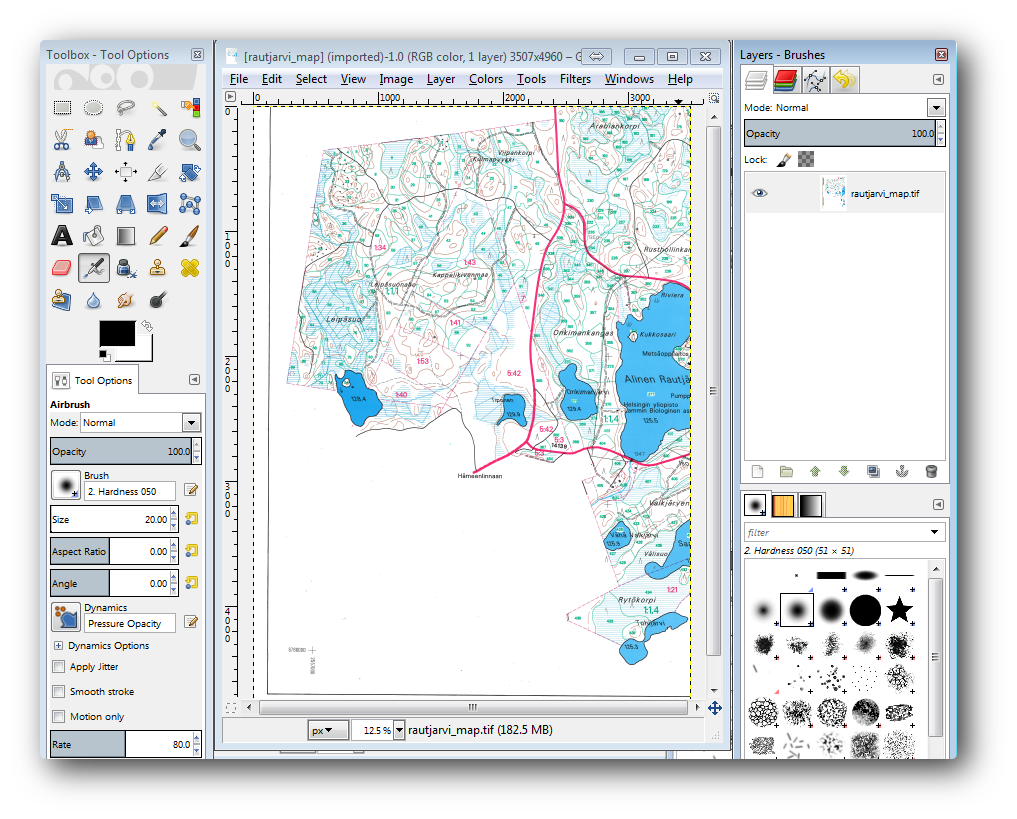Select the Text tool
This screenshot has height=819, width=1017.
tap(62, 236)
